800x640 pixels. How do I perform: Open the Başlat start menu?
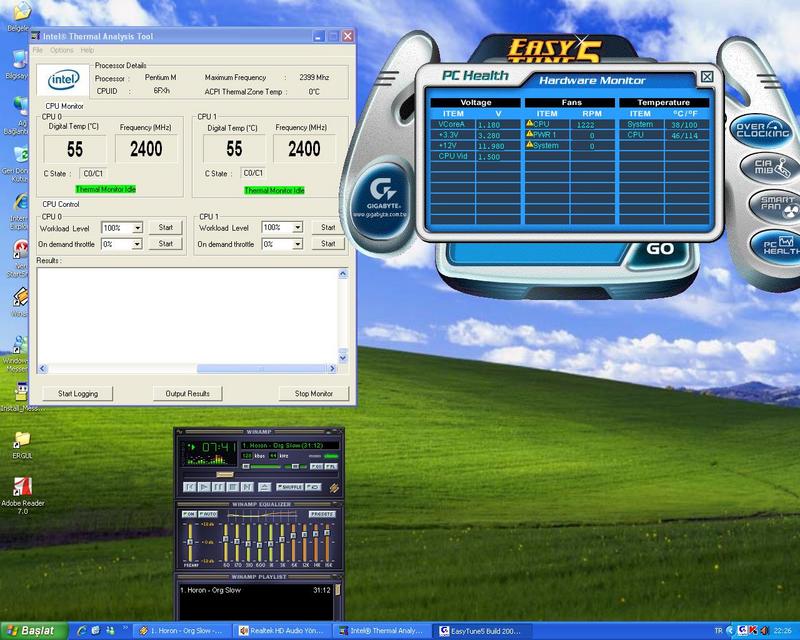(x=34, y=631)
